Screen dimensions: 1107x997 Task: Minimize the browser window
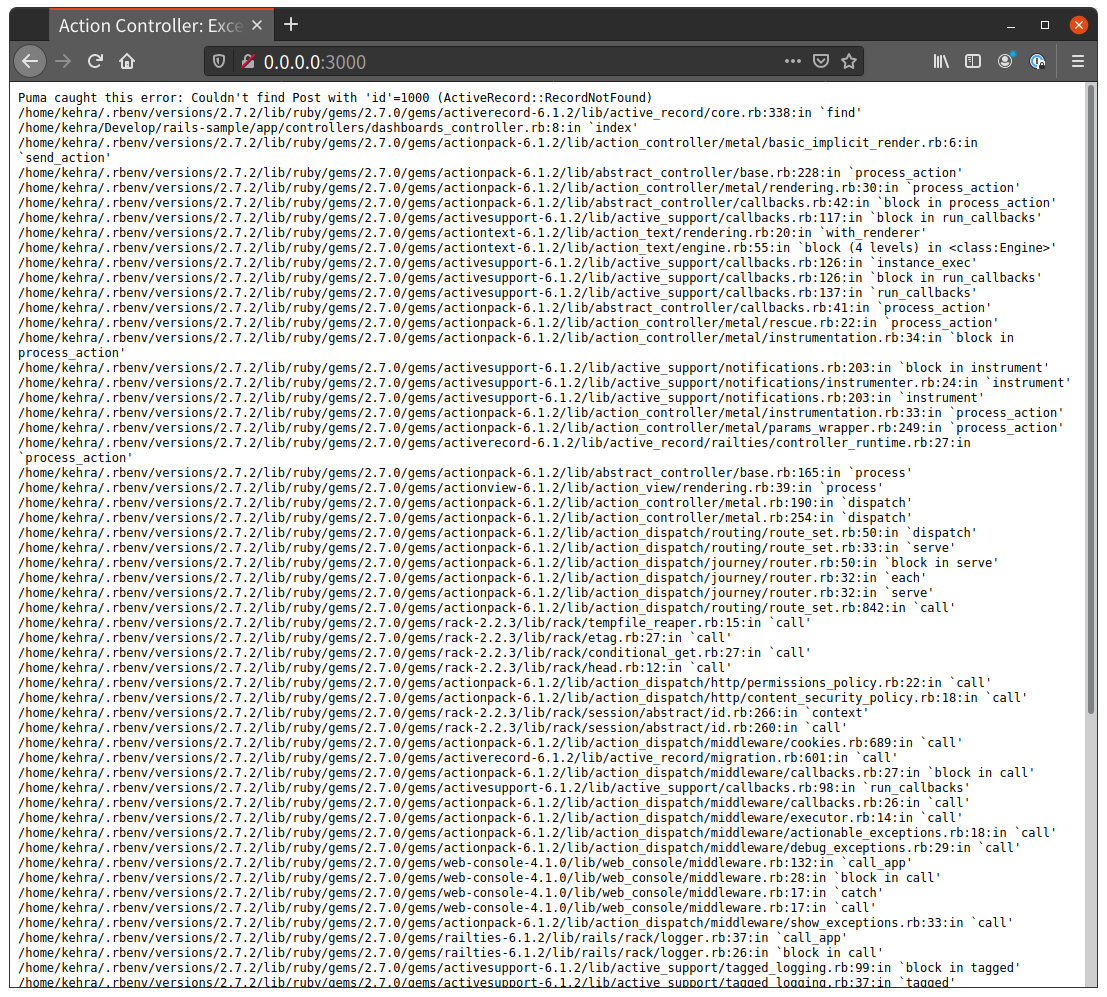pos(1011,25)
